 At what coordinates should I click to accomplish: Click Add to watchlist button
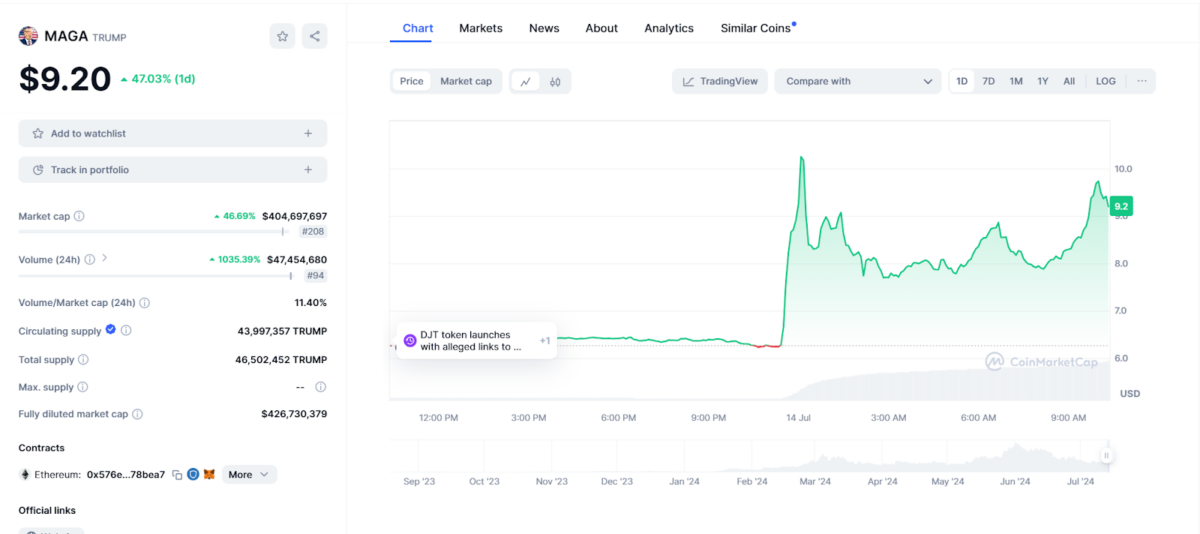(x=173, y=133)
